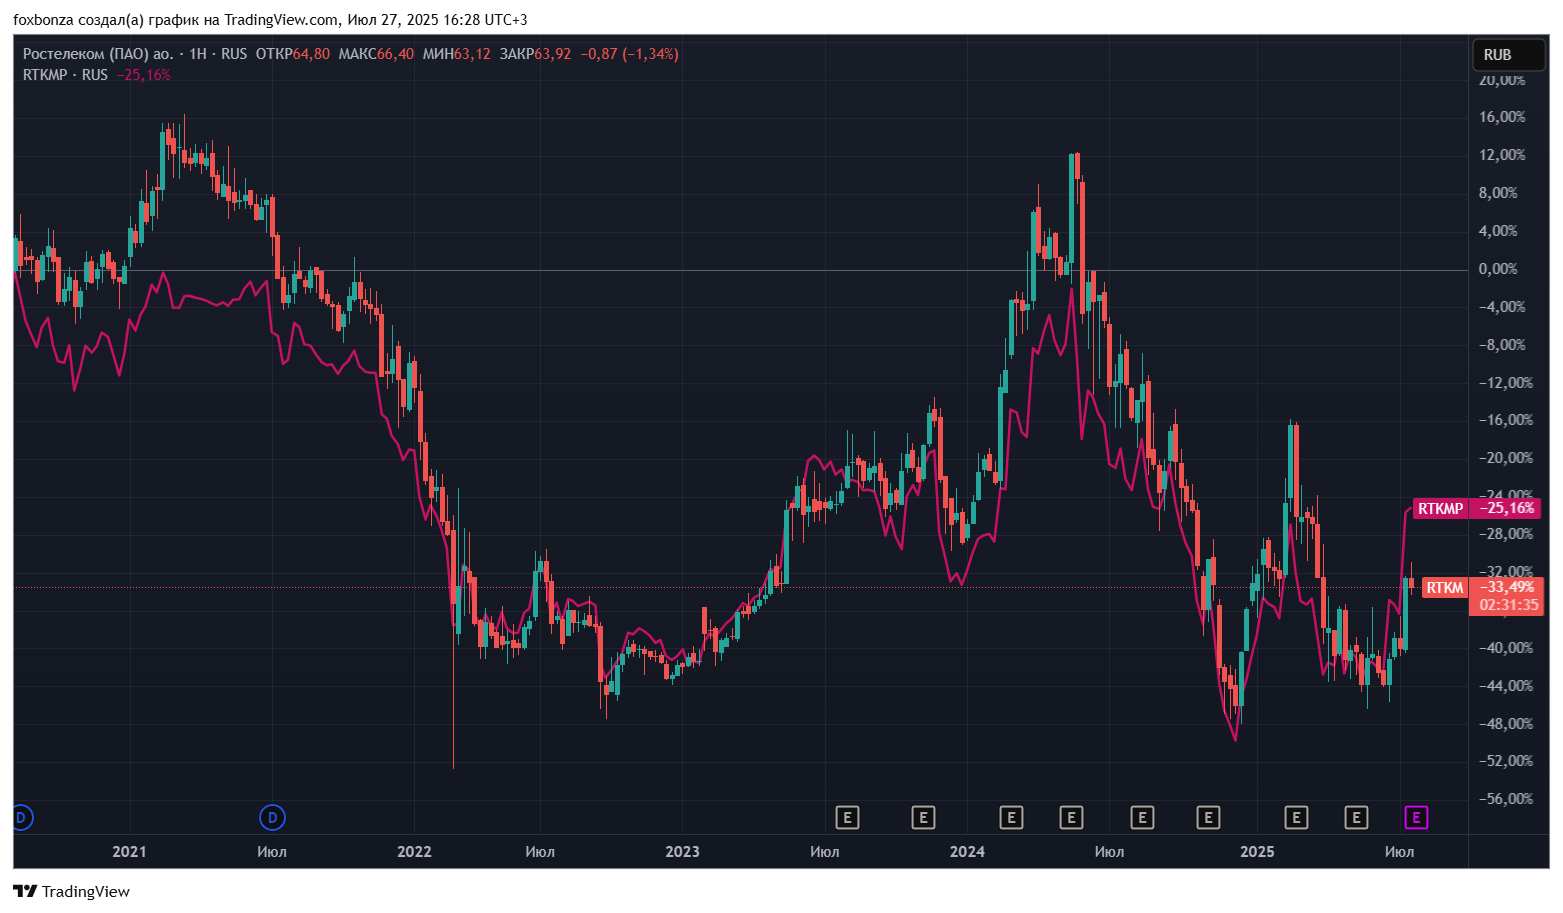Click the foxbonza chart header caption

270,20
